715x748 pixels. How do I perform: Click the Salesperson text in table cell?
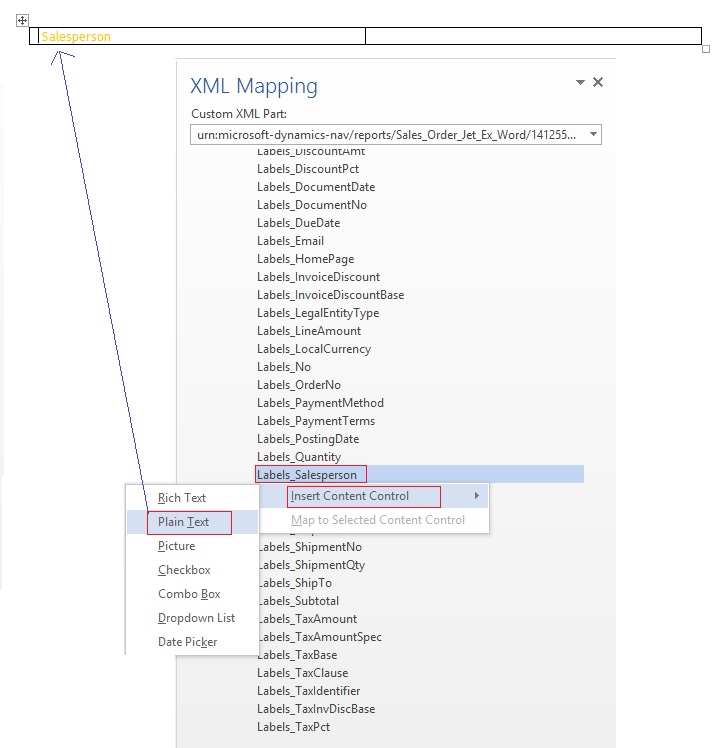click(76, 37)
